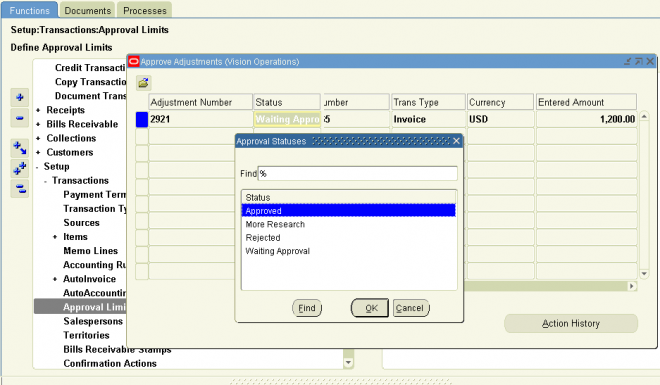
Task: Select Payment Terms in navigator tree
Action: click(x=94, y=195)
